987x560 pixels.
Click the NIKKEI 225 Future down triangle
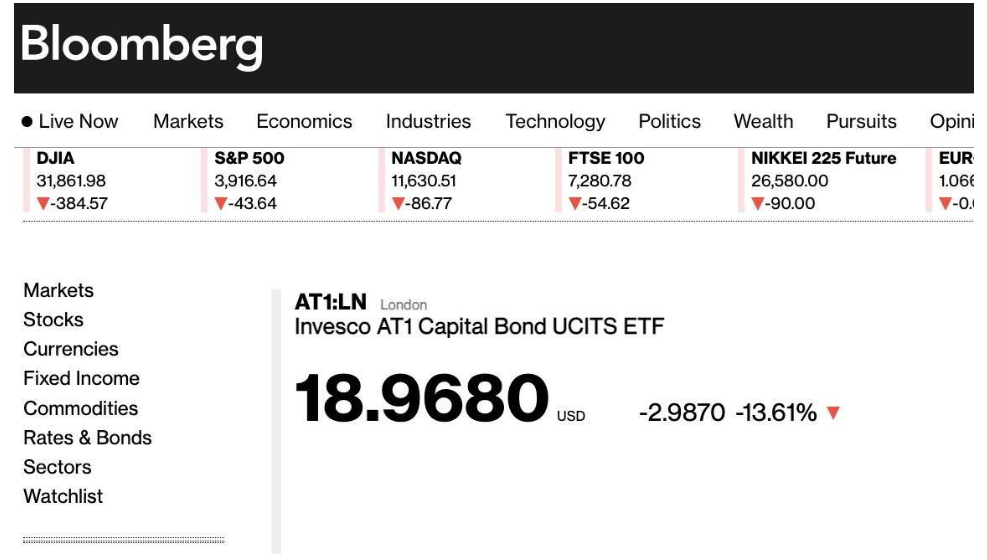[x=758, y=204]
